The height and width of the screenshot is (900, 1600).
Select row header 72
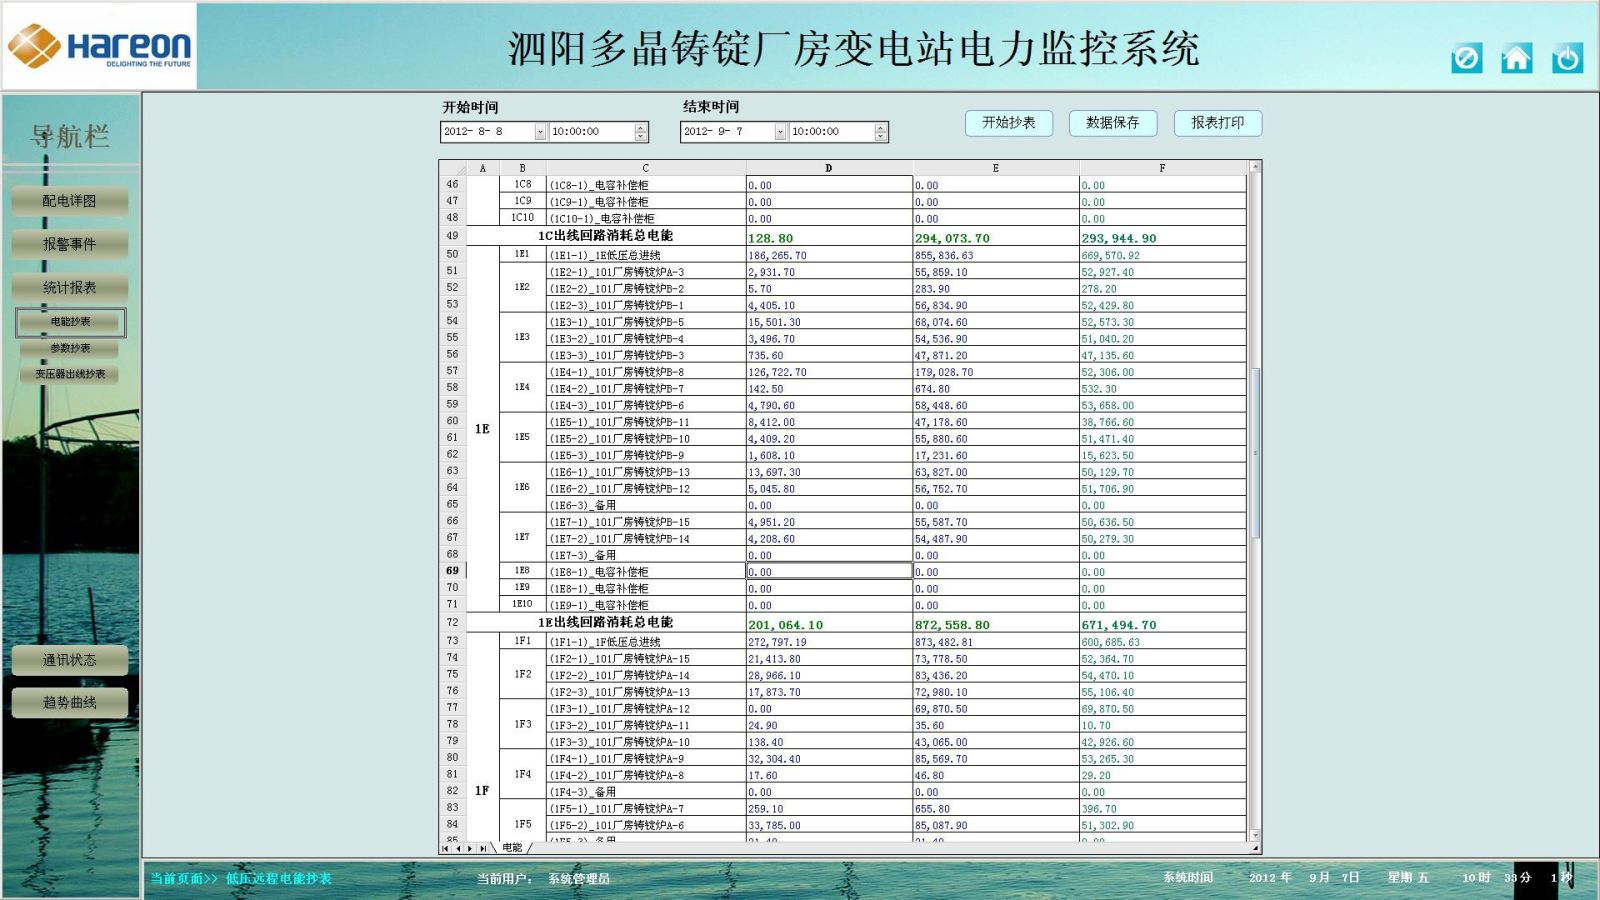[x=452, y=622]
